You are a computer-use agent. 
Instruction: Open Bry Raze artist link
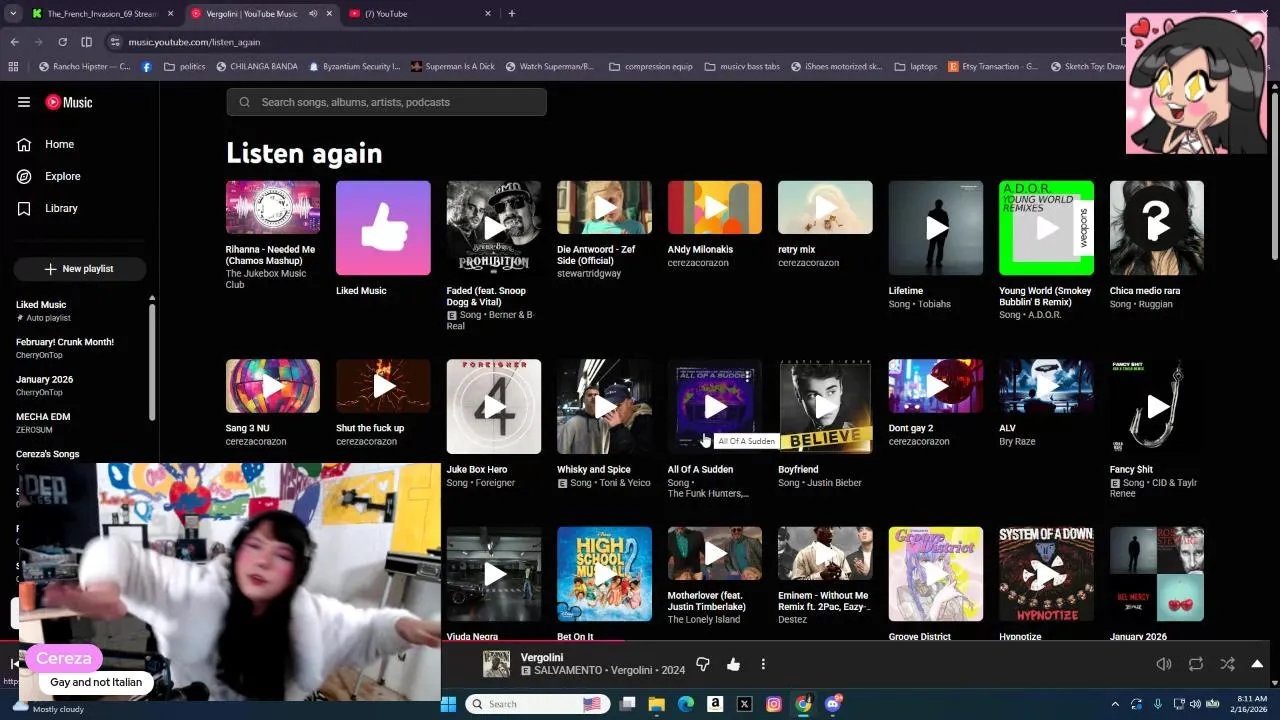[1017, 441]
